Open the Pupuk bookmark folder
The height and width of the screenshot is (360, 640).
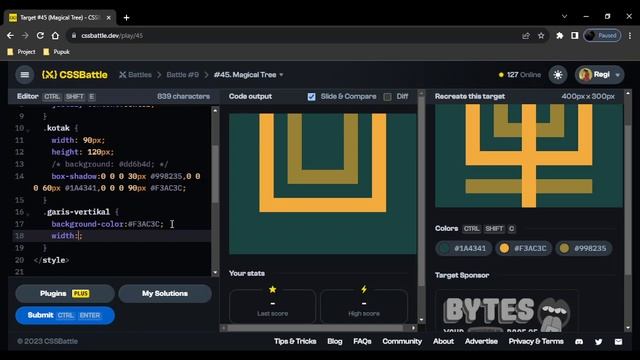[57, 52]
